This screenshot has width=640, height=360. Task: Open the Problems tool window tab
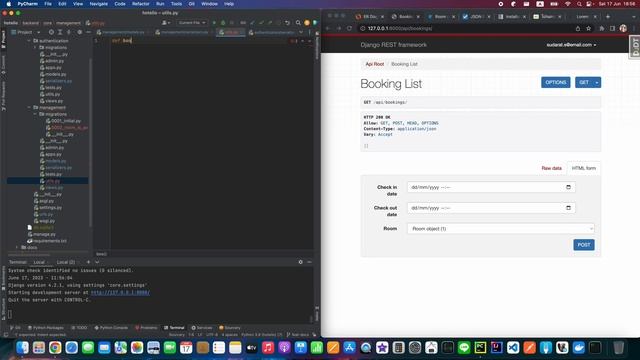[x=146, y=328]
